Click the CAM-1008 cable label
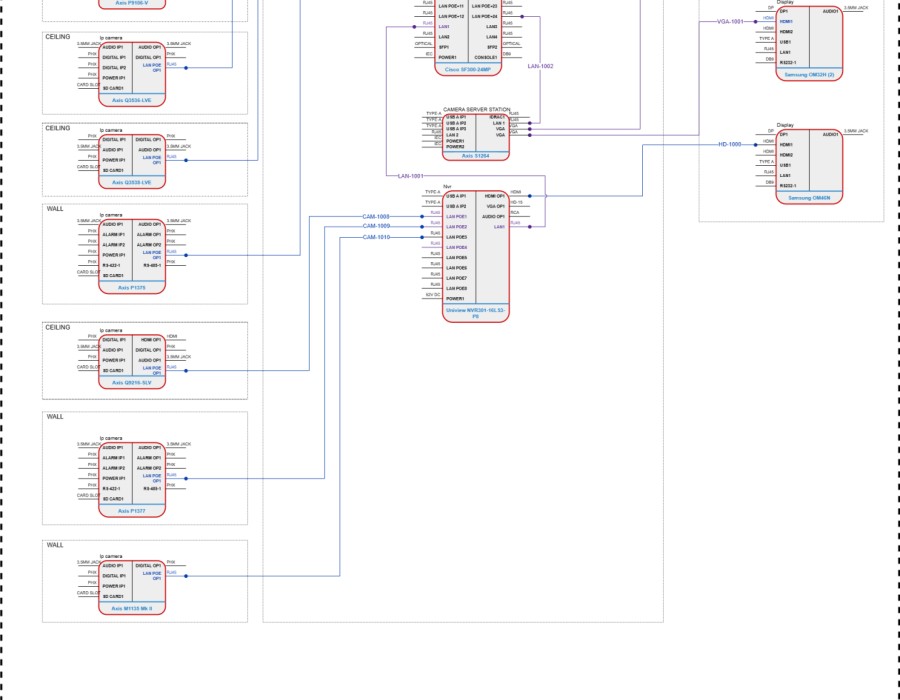 pyautogui.click(x=376, y=216)
